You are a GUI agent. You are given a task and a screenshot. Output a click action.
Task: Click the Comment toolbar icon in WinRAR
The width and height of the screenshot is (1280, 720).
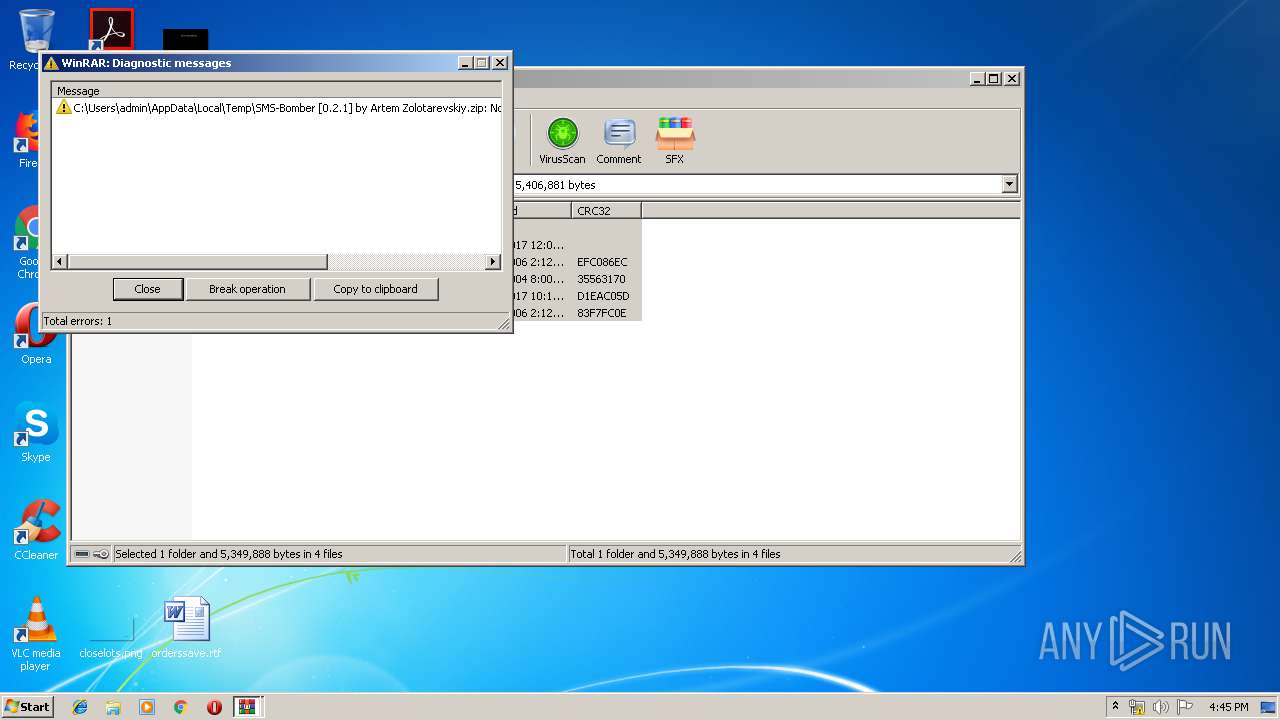pos(619,141)
